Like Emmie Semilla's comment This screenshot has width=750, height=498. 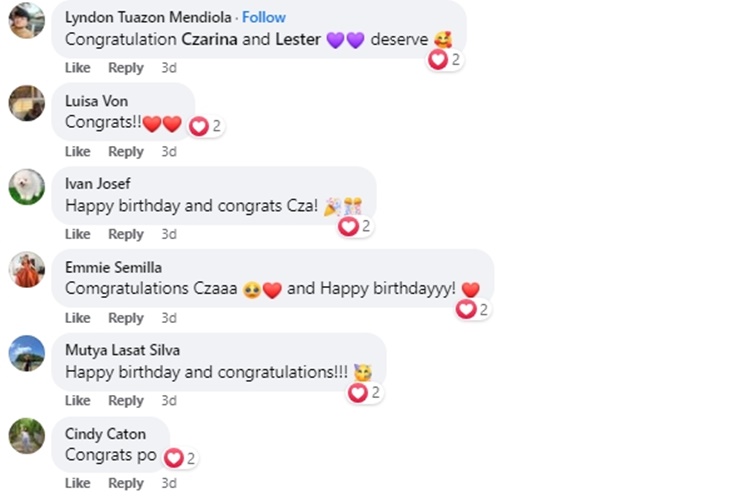pos(77,318)
